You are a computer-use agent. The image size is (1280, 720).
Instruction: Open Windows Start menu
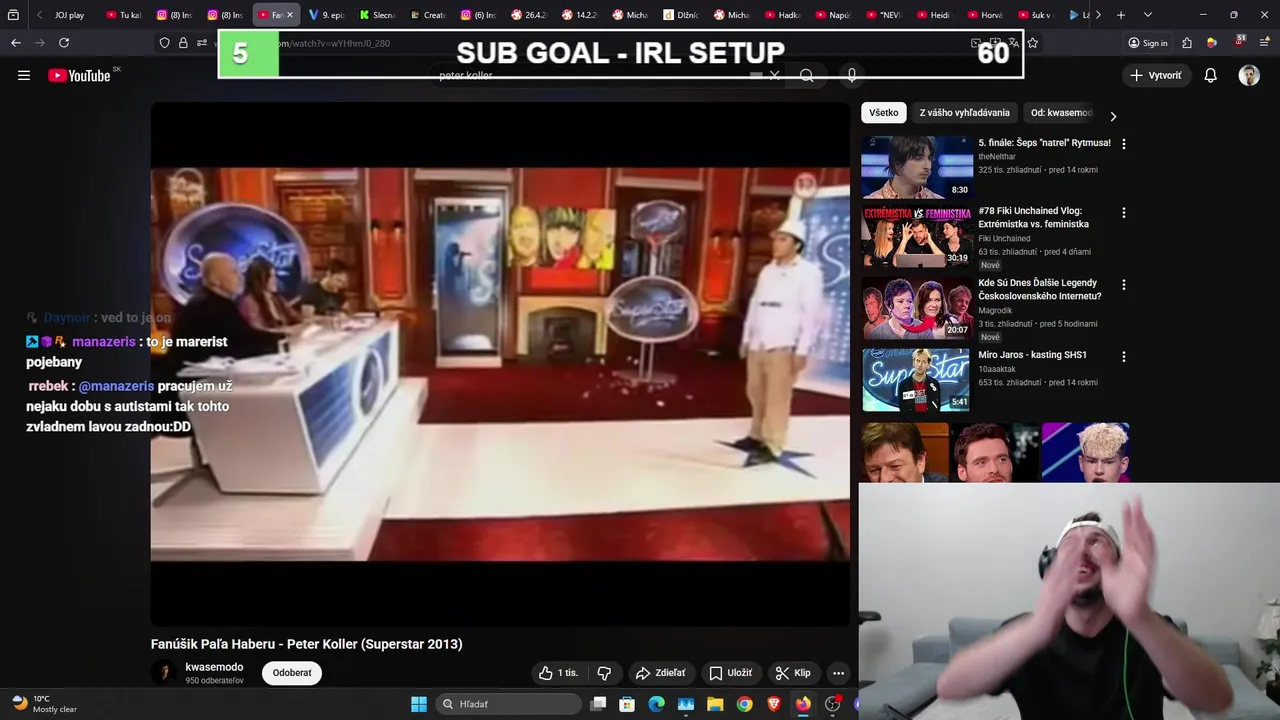(419, 704)
